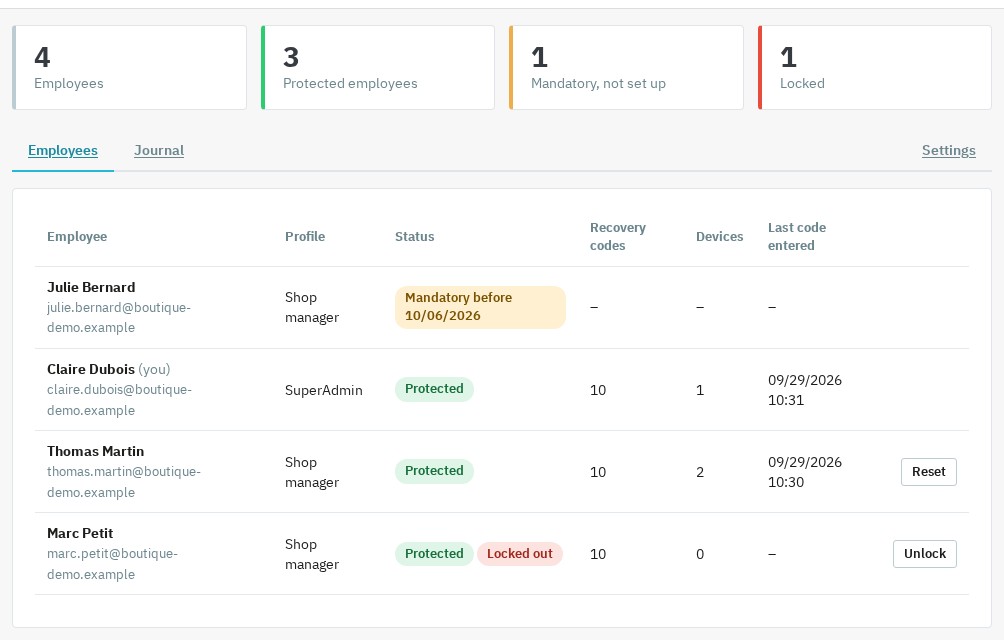Click Thomas Martin's Protected badge
Viewport: 1004px width, 640px height.
pos(434,471)
